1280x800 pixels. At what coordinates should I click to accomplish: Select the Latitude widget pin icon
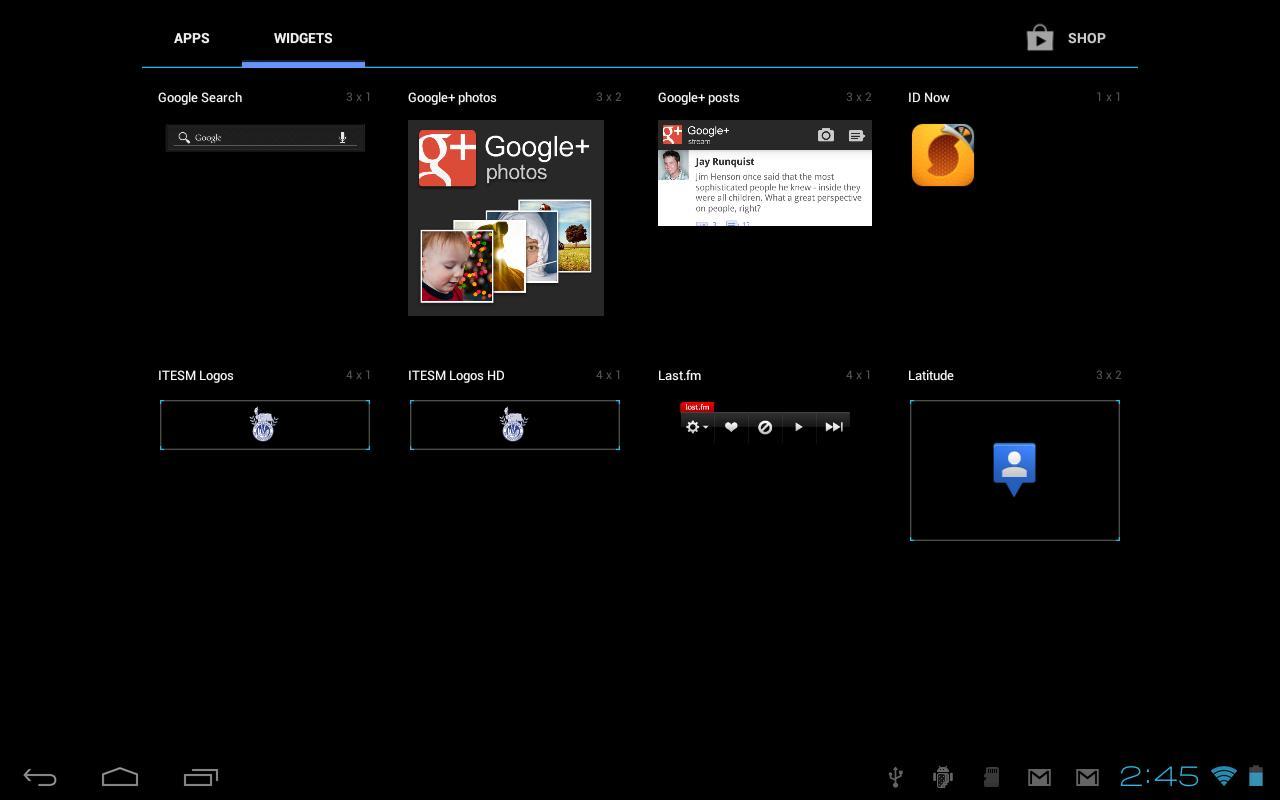tap(1014, 469)
